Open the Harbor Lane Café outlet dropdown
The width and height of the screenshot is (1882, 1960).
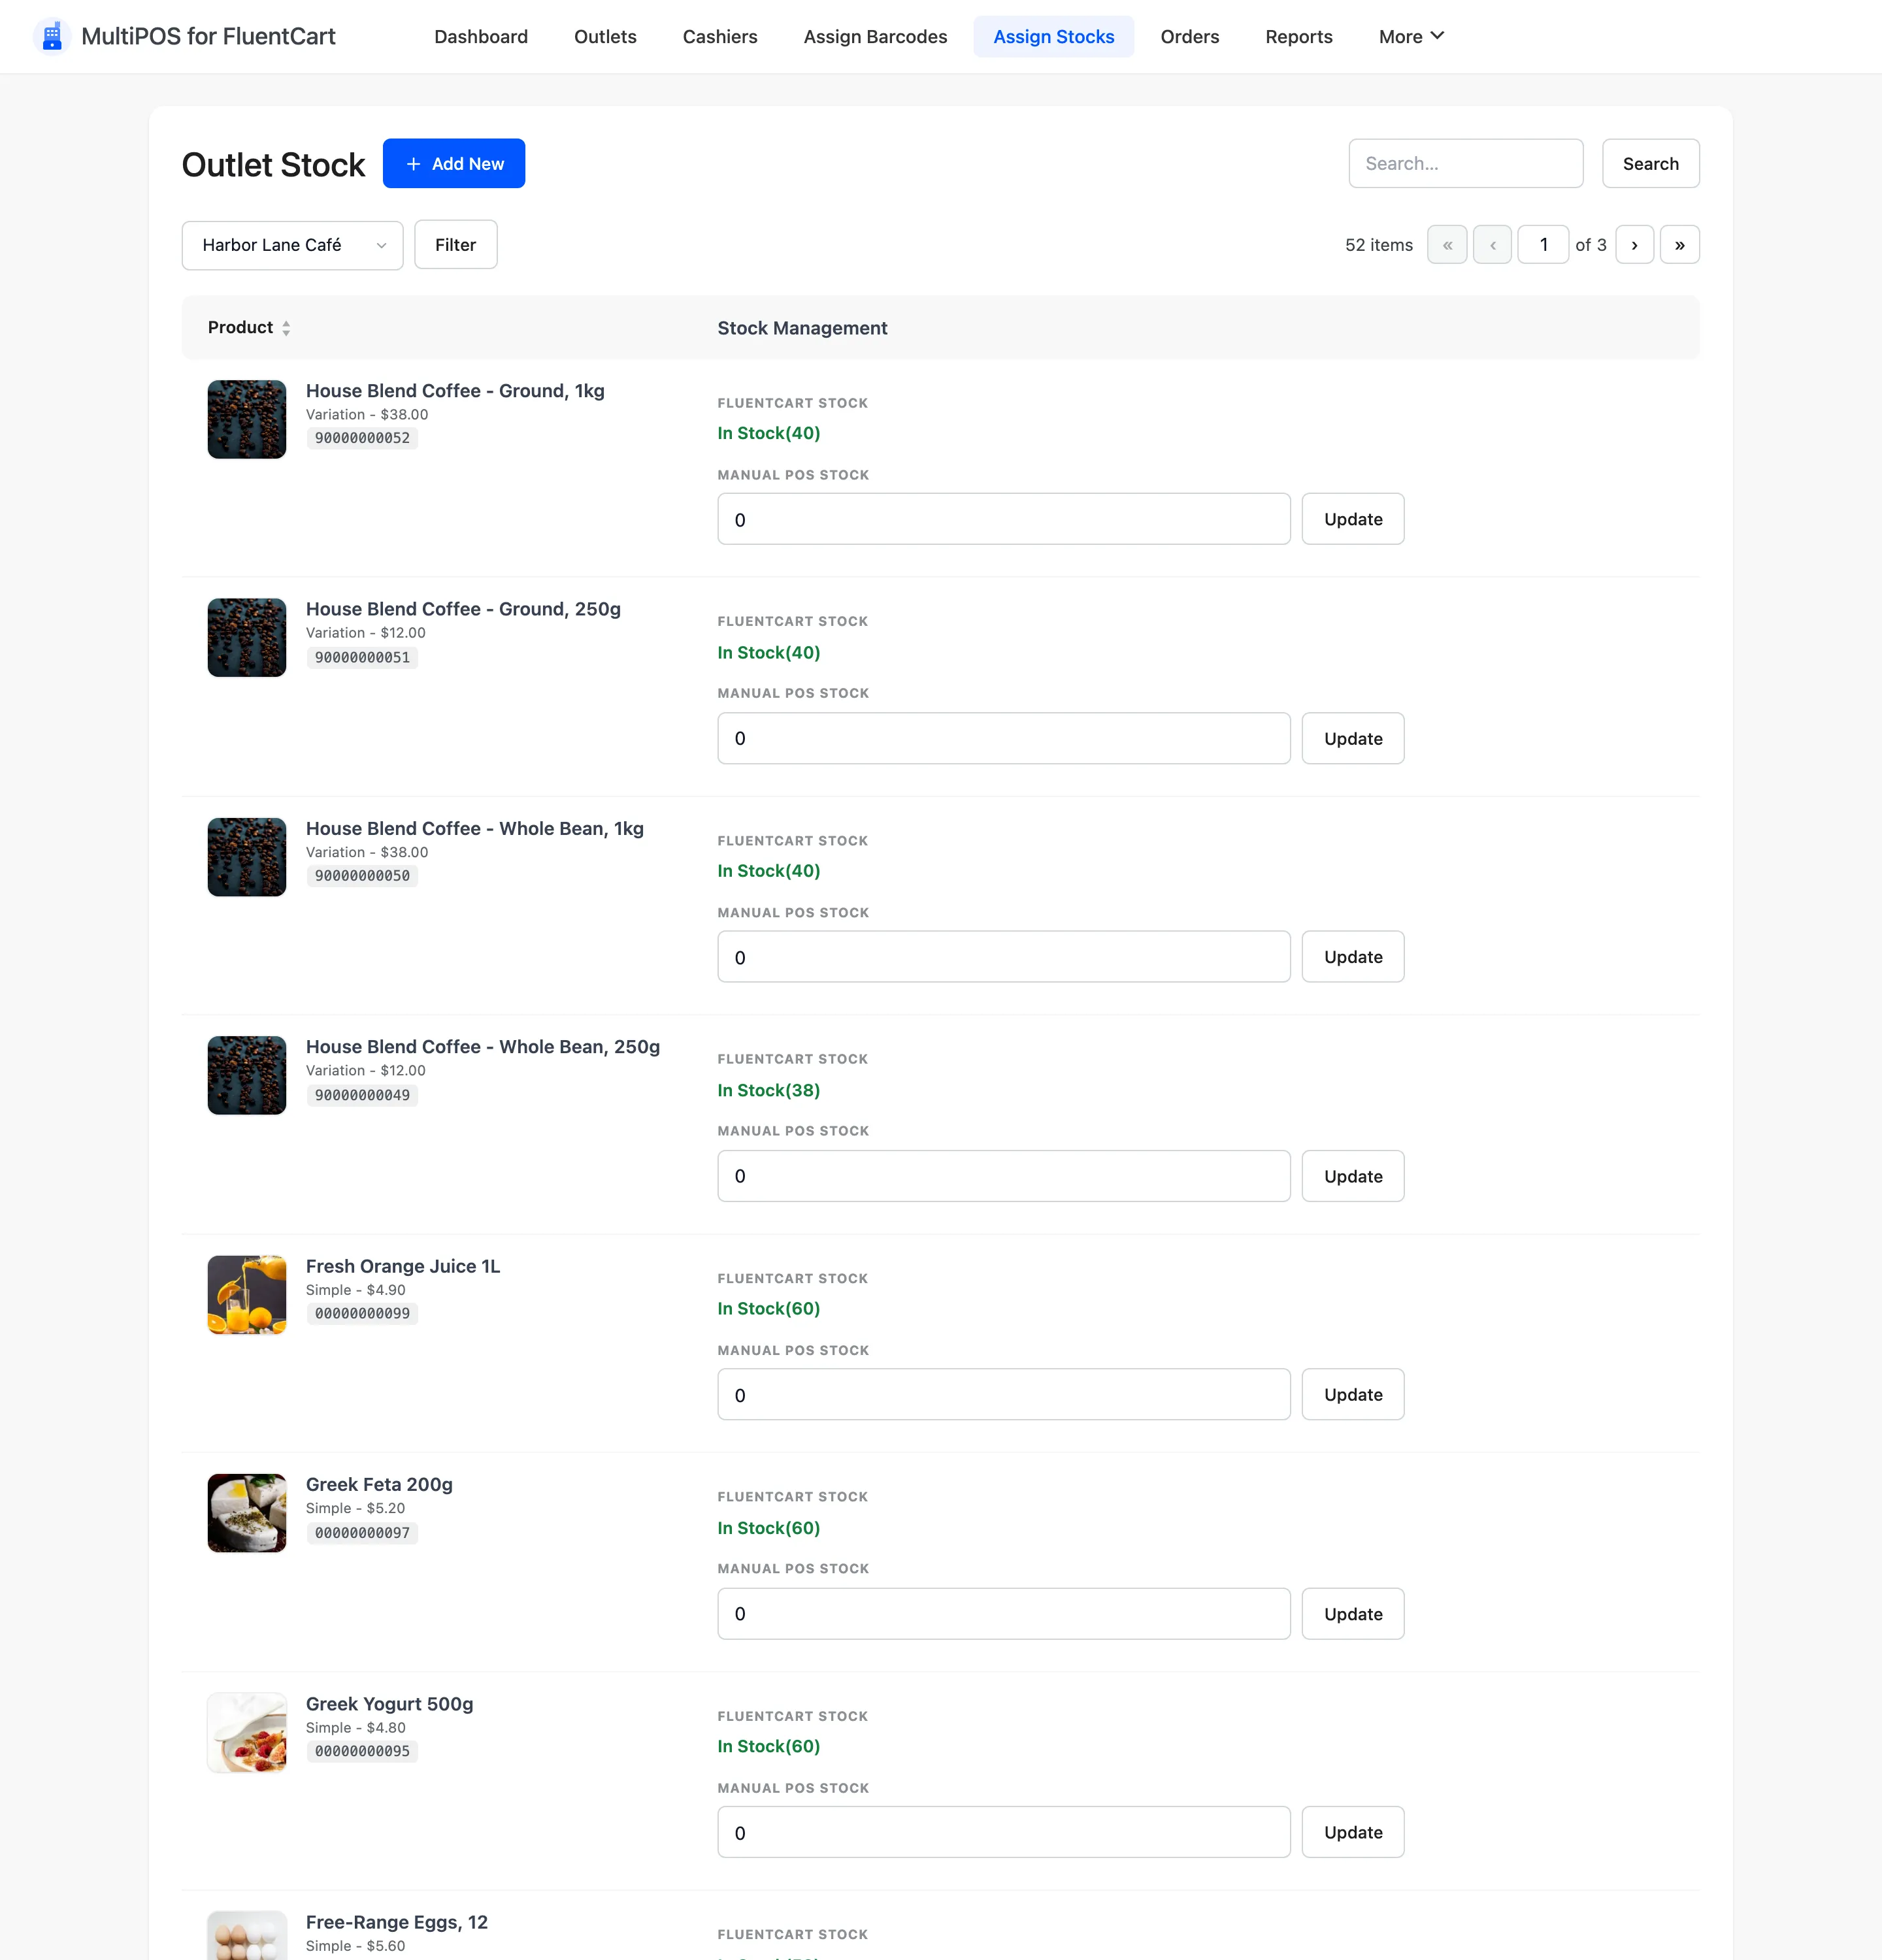pyautogui.click(x=292, y=245)
